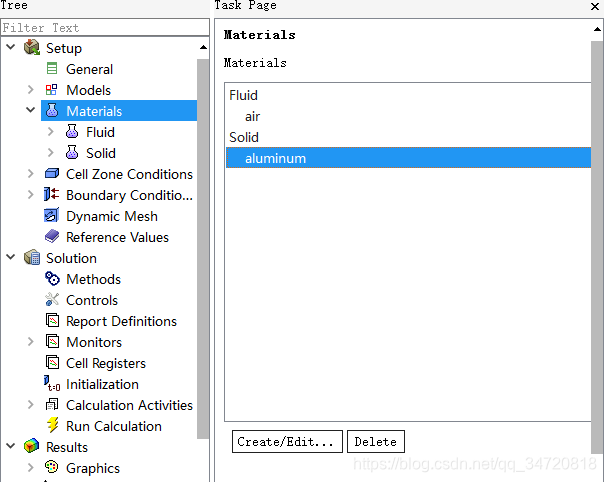Select air in Materials list

[252, 116]
